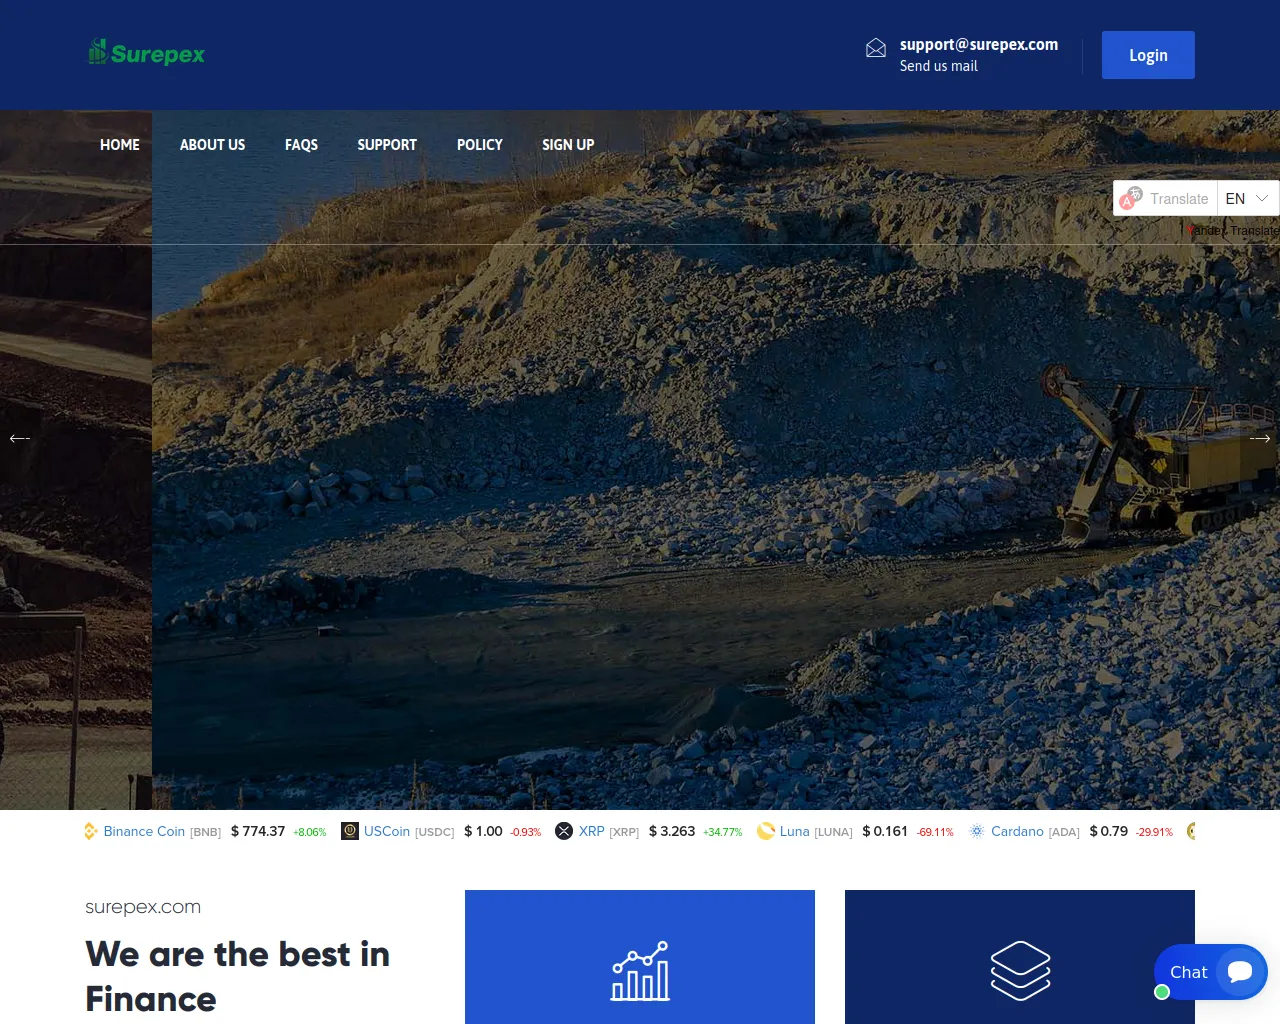Open the Luna ticker link

click(795, 831)
